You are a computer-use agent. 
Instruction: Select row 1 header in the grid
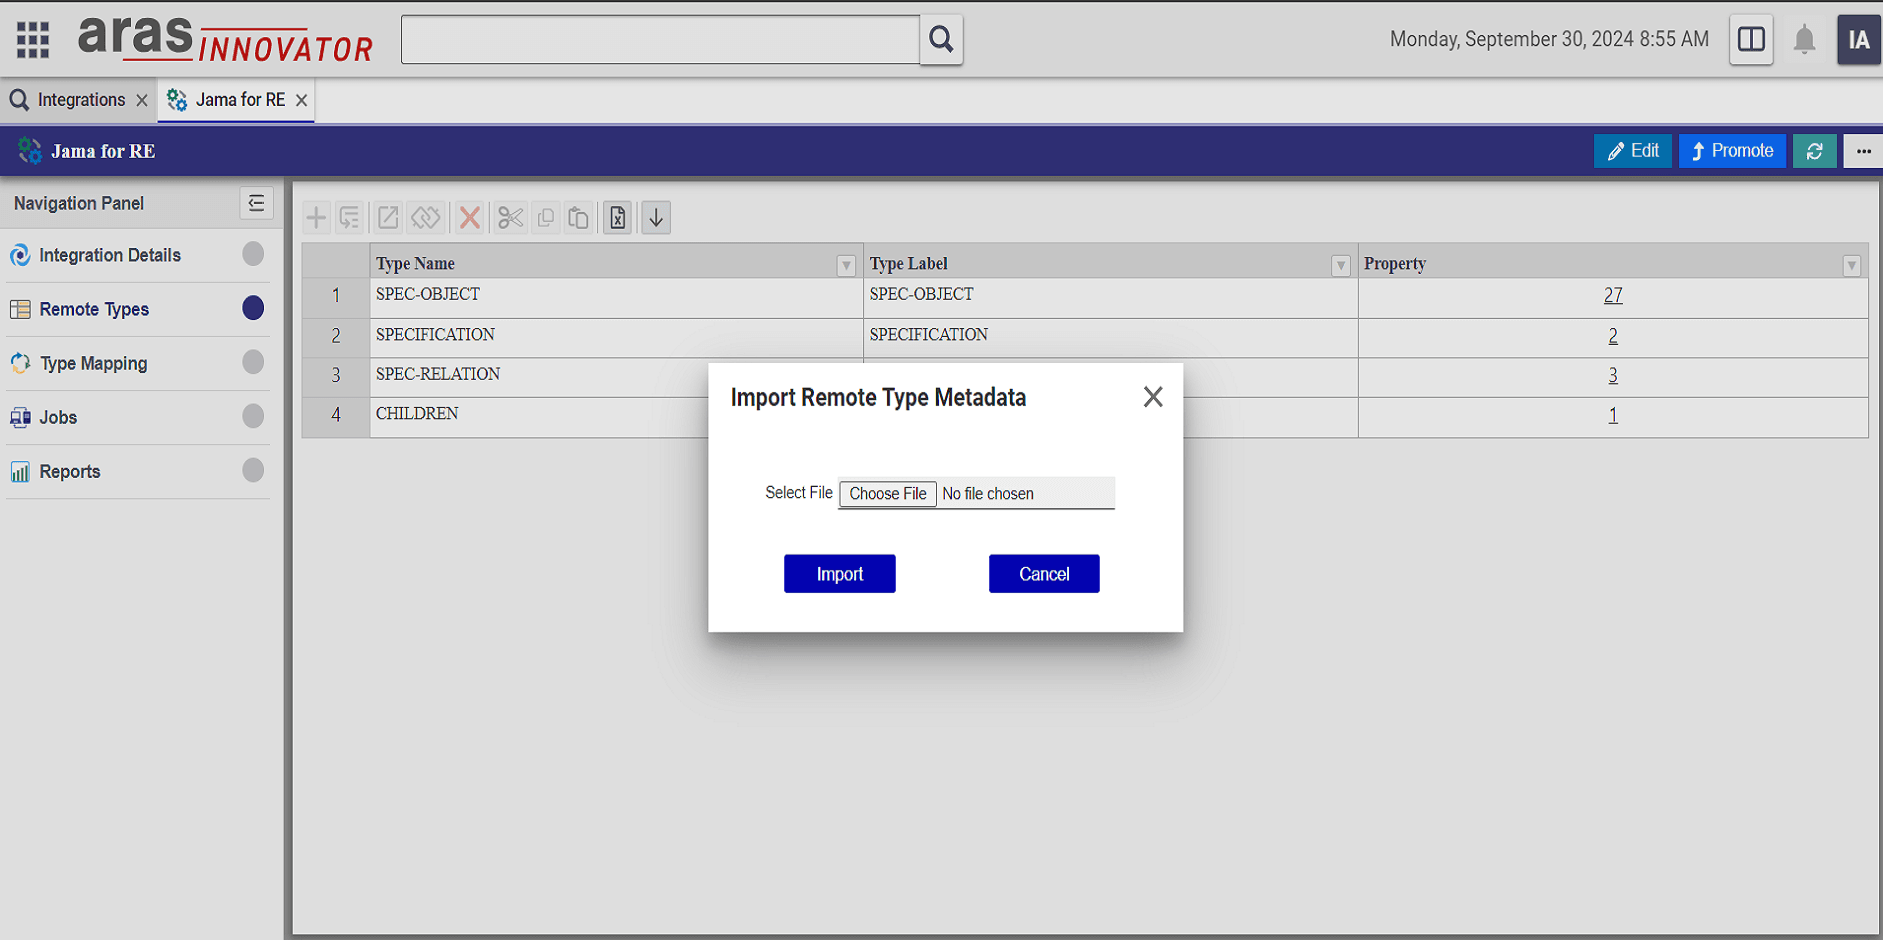(x=336, y=296)
